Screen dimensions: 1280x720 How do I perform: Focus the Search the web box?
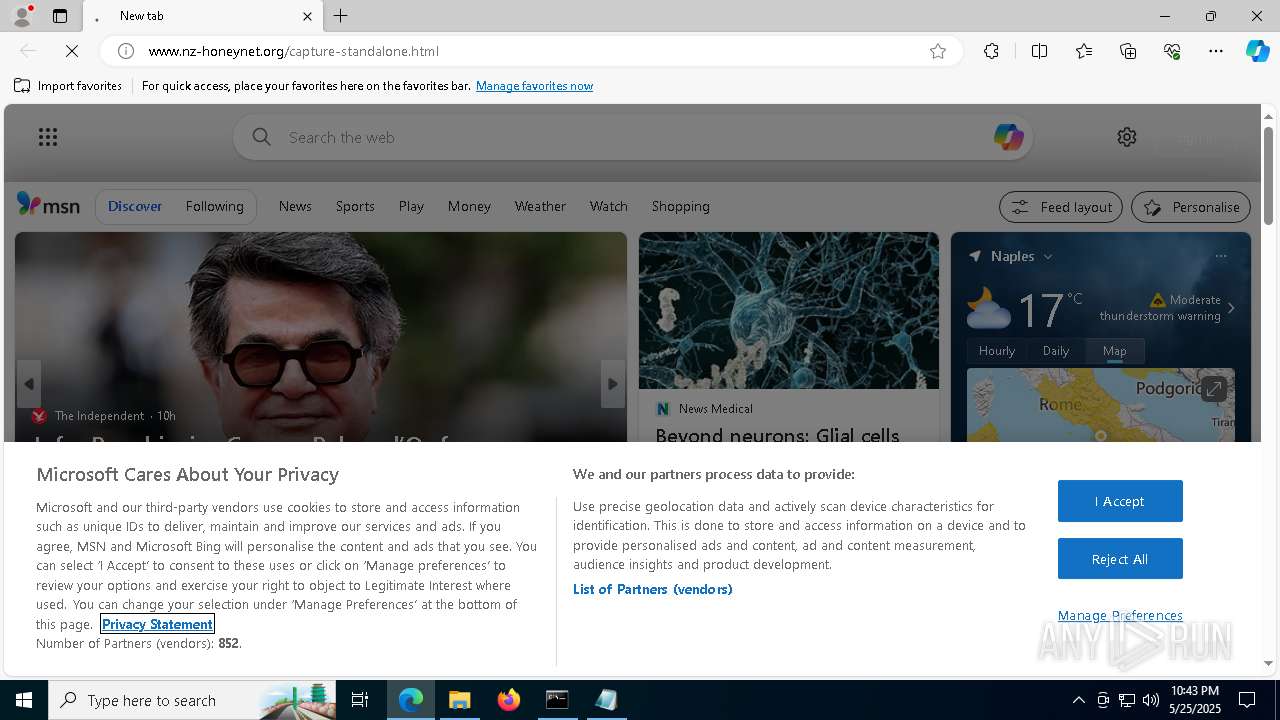[633, 137]
